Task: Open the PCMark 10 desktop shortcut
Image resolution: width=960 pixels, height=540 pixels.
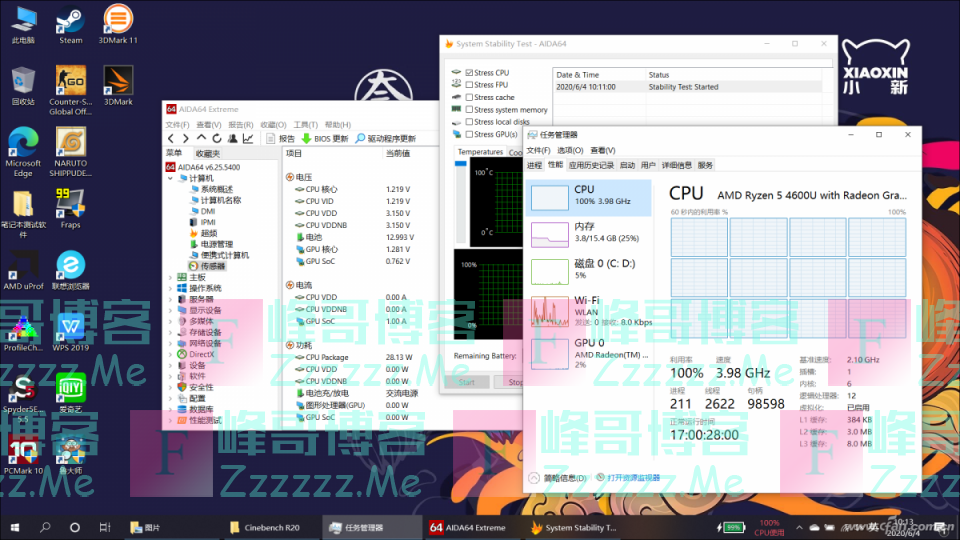Action: click(23, 454)
